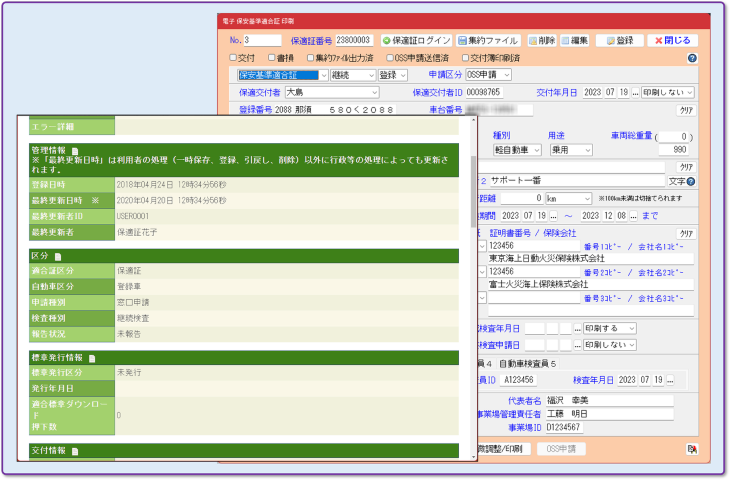Expand the dropdown left of the empty third certificate number
This screenshot has height=480, width=730.
coord(482,298)
